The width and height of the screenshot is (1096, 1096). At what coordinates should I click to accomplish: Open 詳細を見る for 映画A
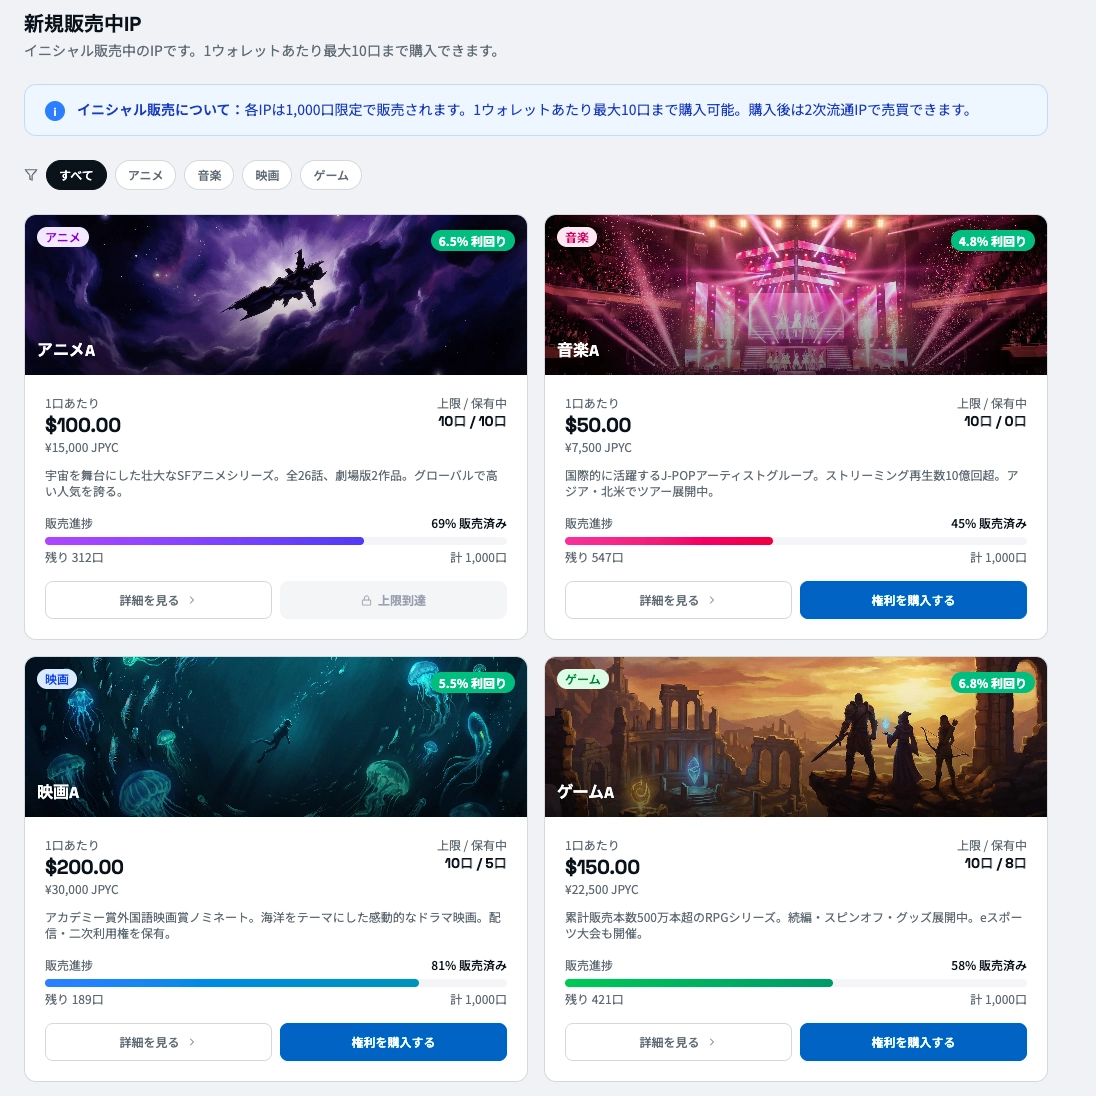click(x=158, y=1042)
